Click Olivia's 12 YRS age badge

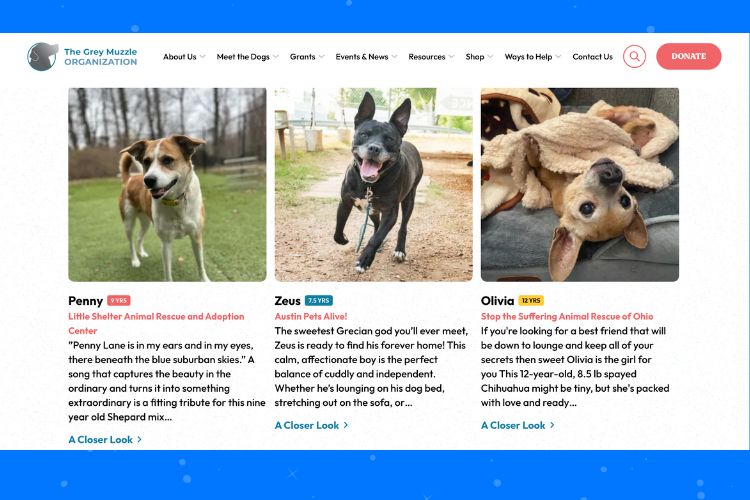pyautogui.click(x=531, y=300)
